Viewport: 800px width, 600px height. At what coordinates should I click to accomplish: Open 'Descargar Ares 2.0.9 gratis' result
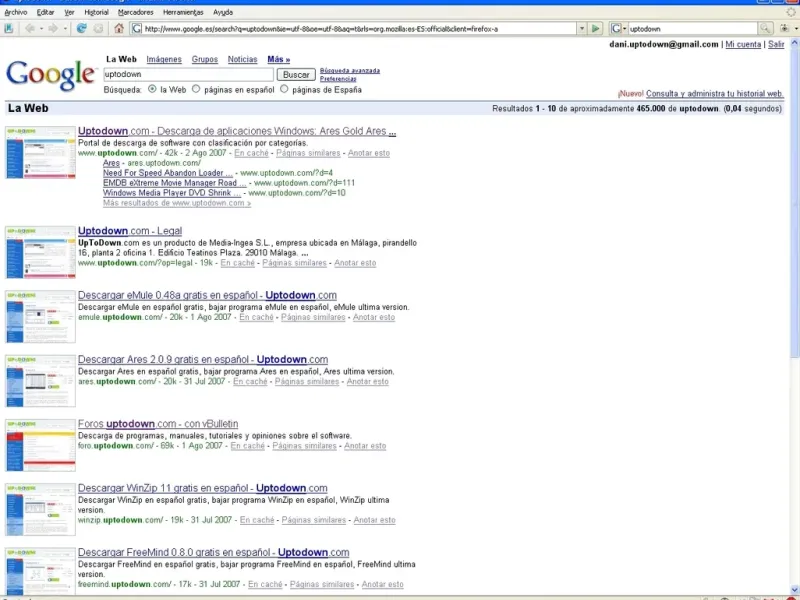click(203, 360)
